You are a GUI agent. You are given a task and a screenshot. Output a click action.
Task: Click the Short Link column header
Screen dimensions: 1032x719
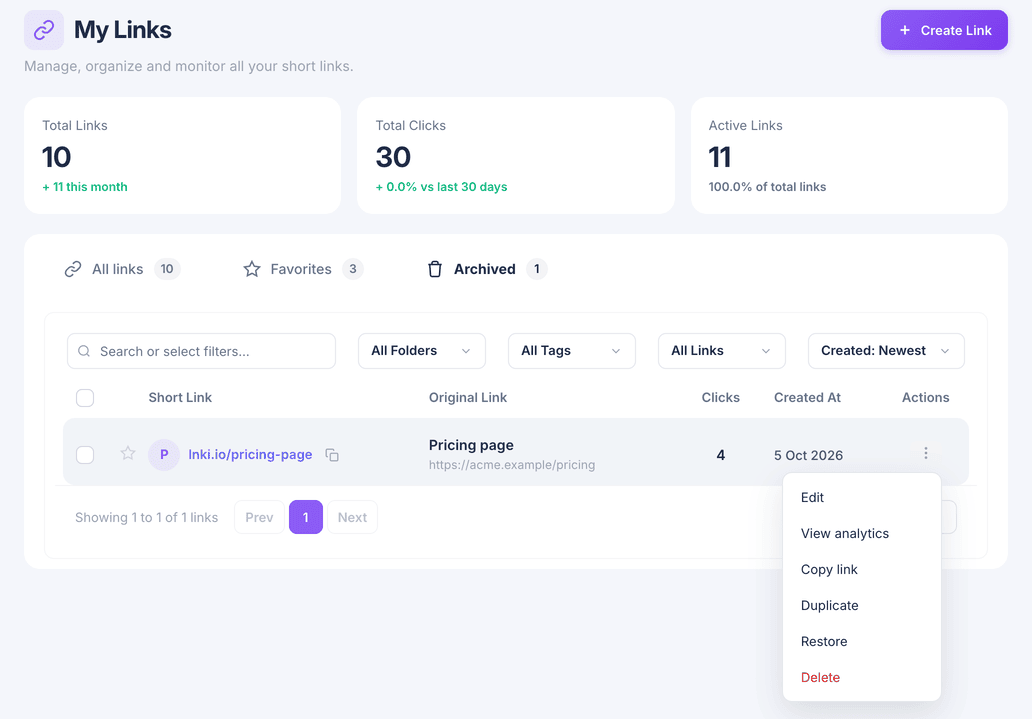click(180, 398)
